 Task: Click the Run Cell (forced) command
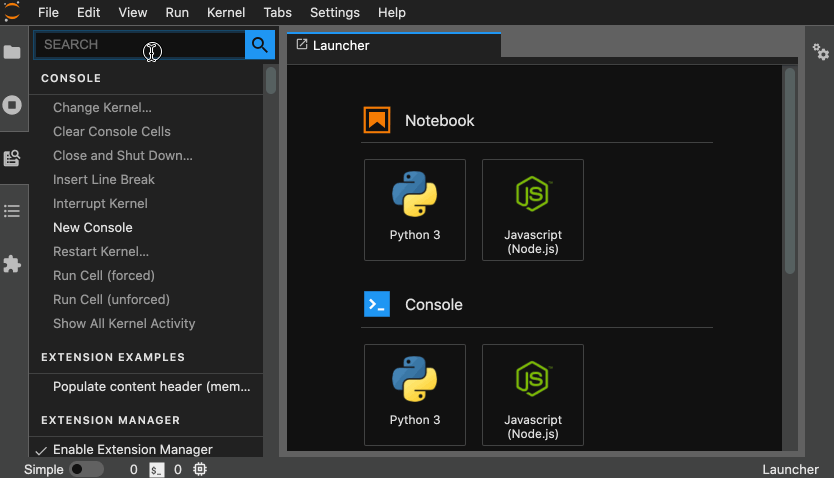pyautogui.click(x=104, y=275)
